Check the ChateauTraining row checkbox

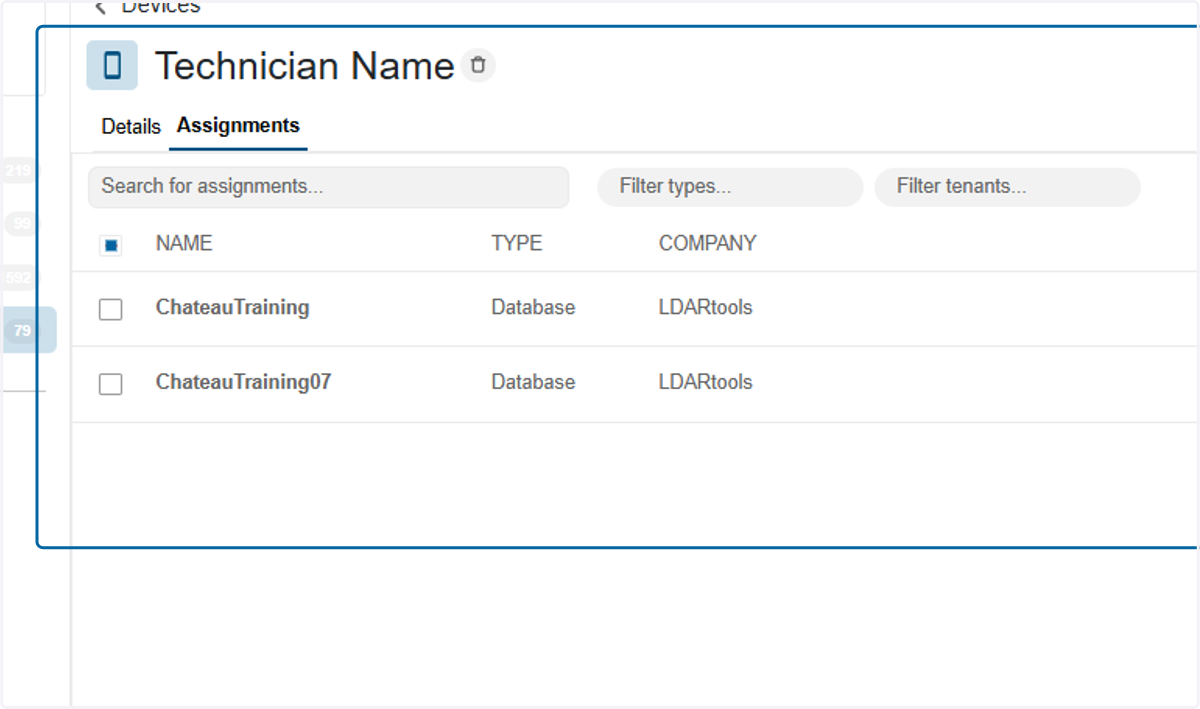(x=111, y=309)
